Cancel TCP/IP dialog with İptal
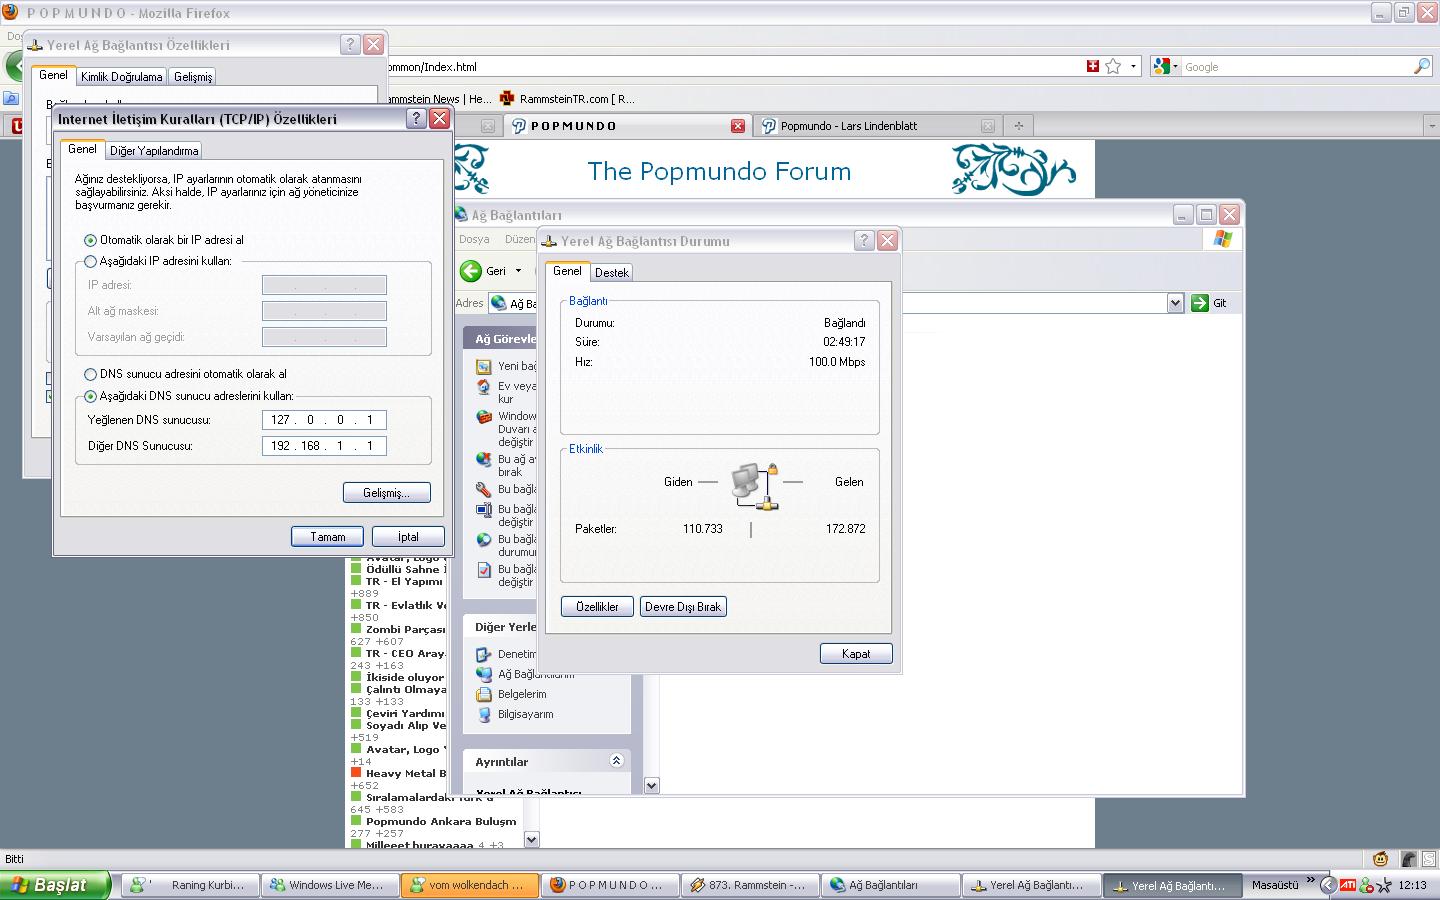This screenshot has width=1440, height=900. point(408,537)
